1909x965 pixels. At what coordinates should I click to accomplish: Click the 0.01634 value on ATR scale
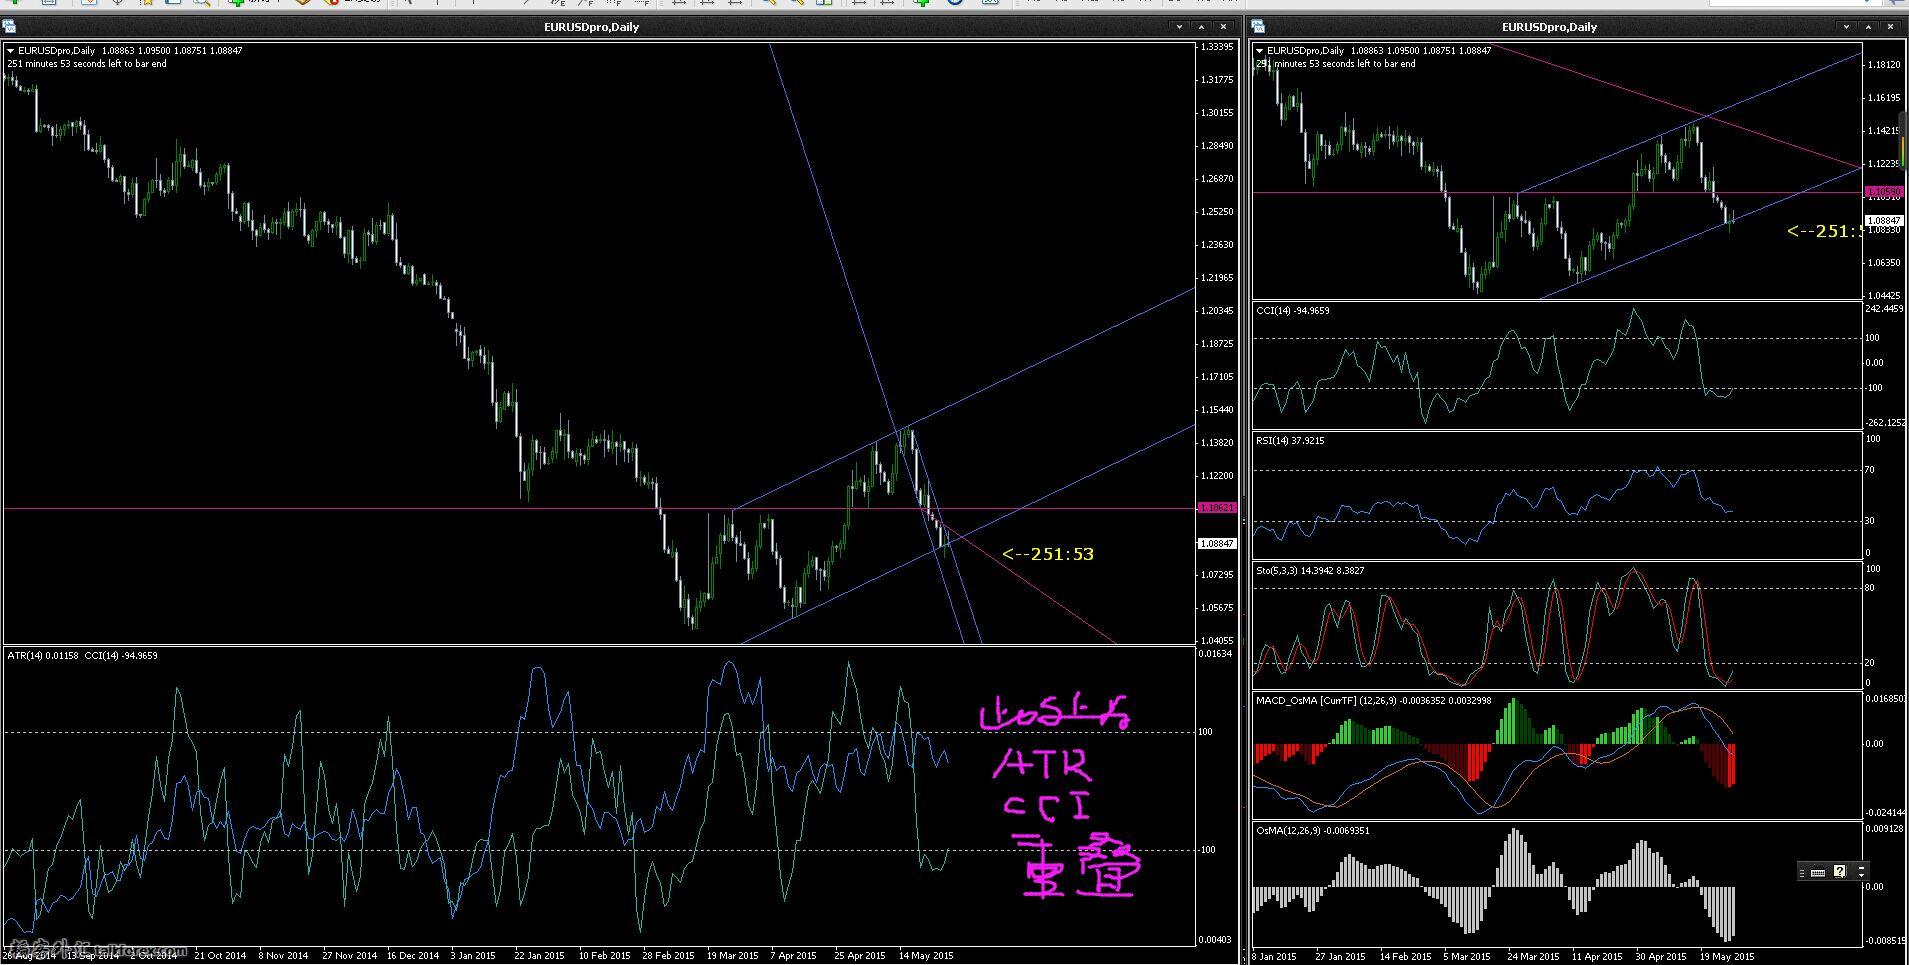click(x=1216, y=654)
